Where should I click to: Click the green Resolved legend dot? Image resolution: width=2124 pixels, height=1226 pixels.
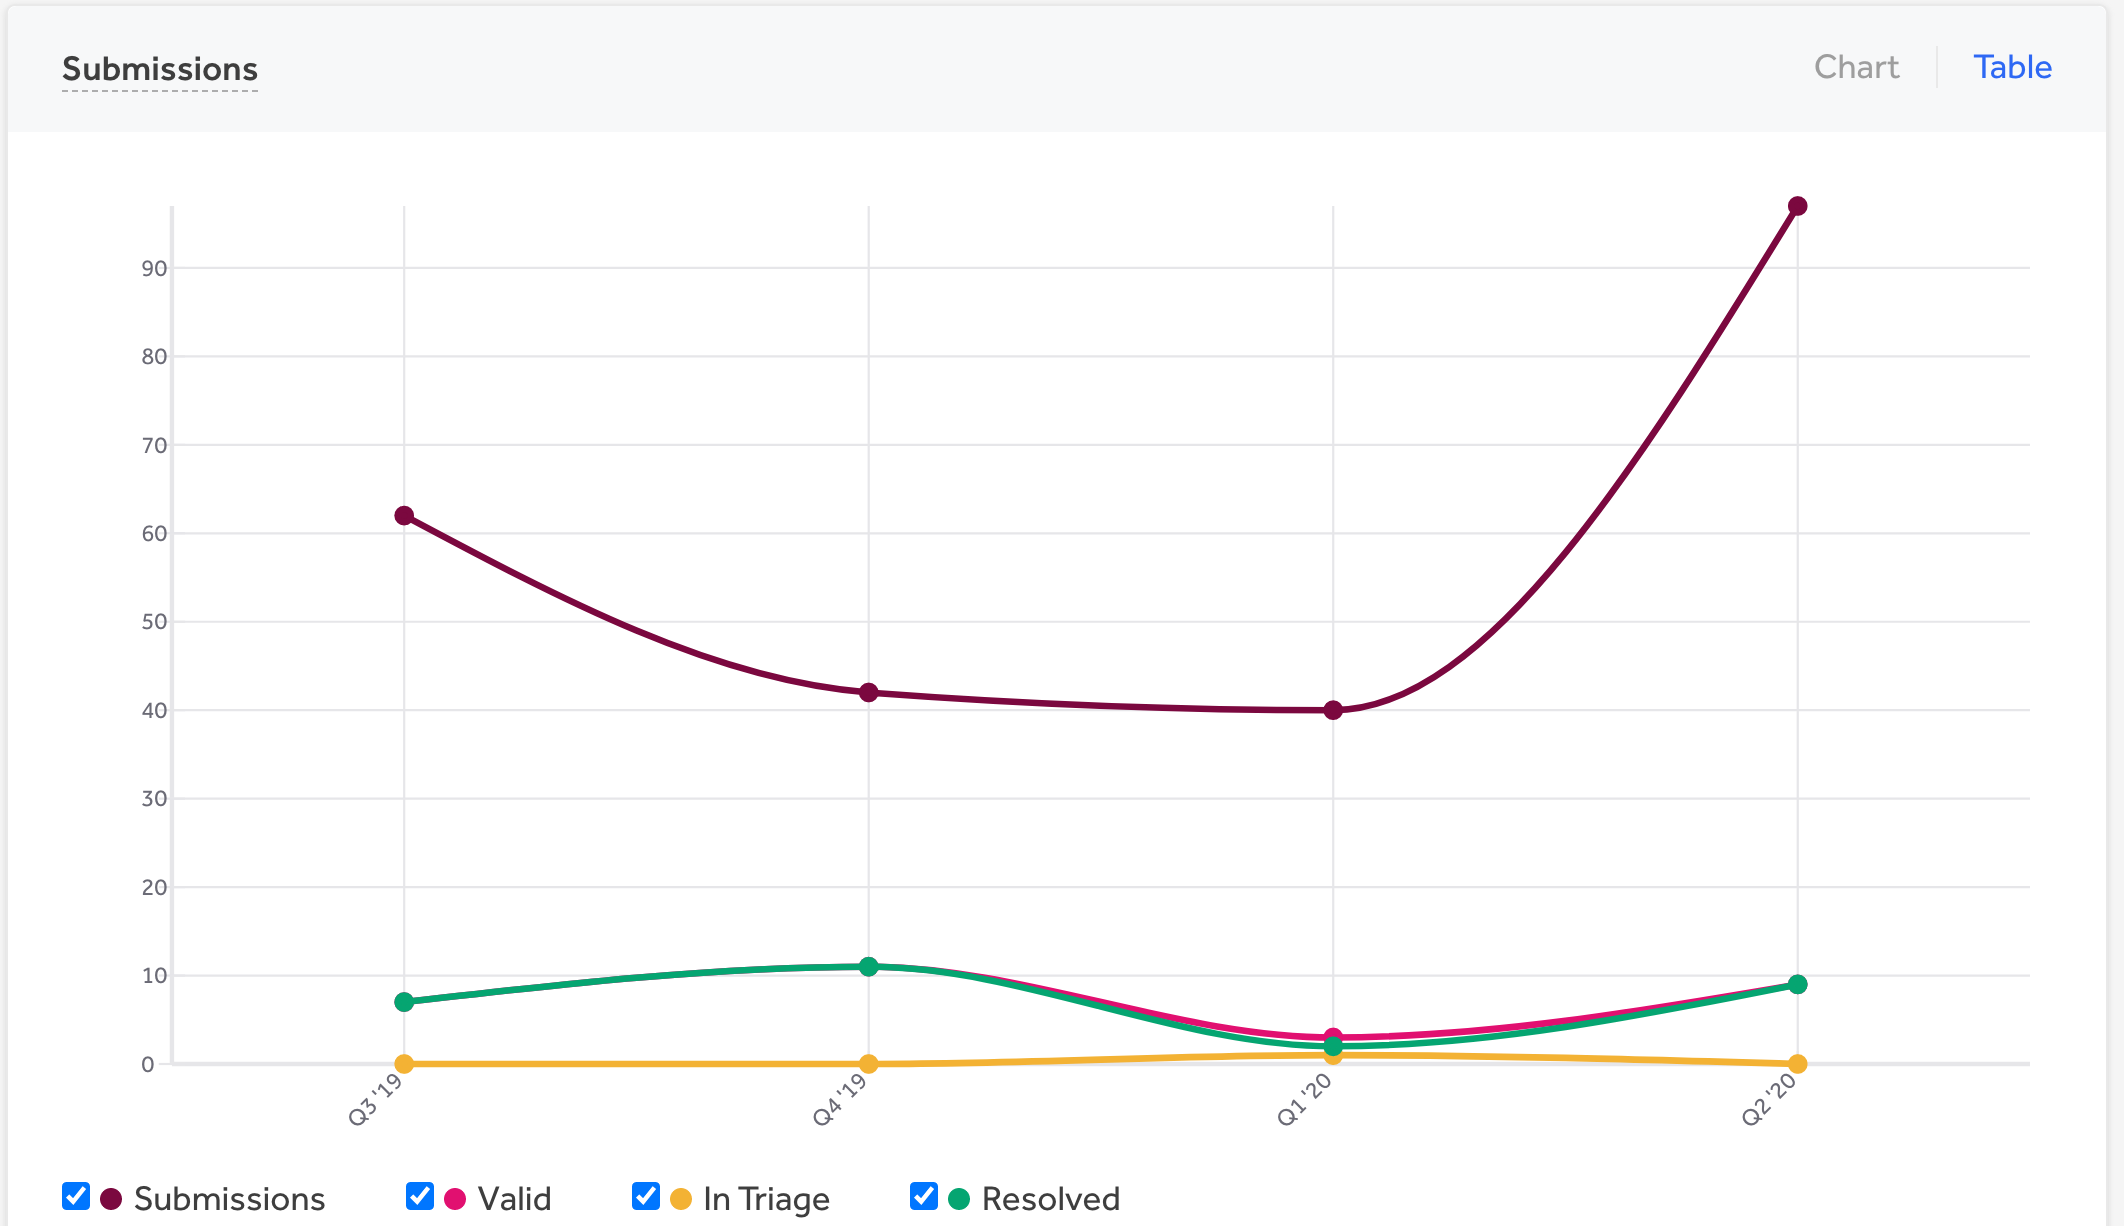pyautogui.click(x=958, y=1197)
